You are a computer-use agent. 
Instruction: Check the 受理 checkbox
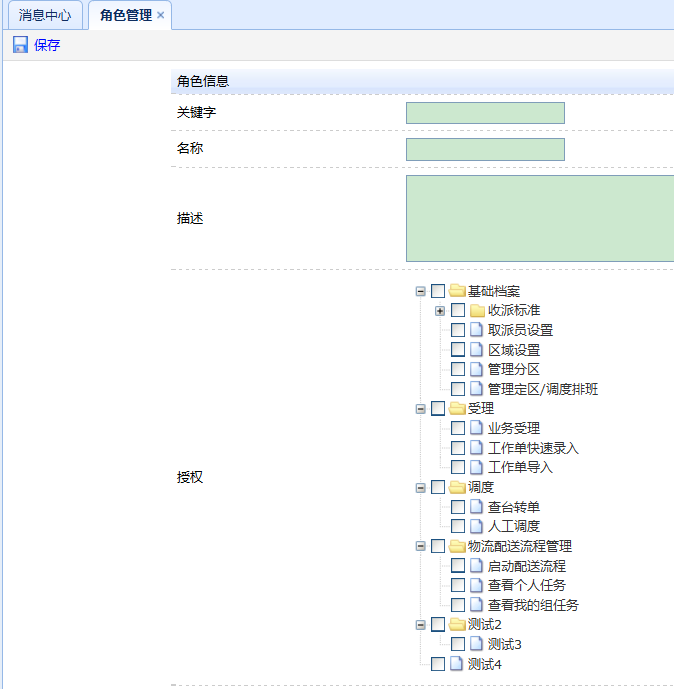(x=438, y=408)
